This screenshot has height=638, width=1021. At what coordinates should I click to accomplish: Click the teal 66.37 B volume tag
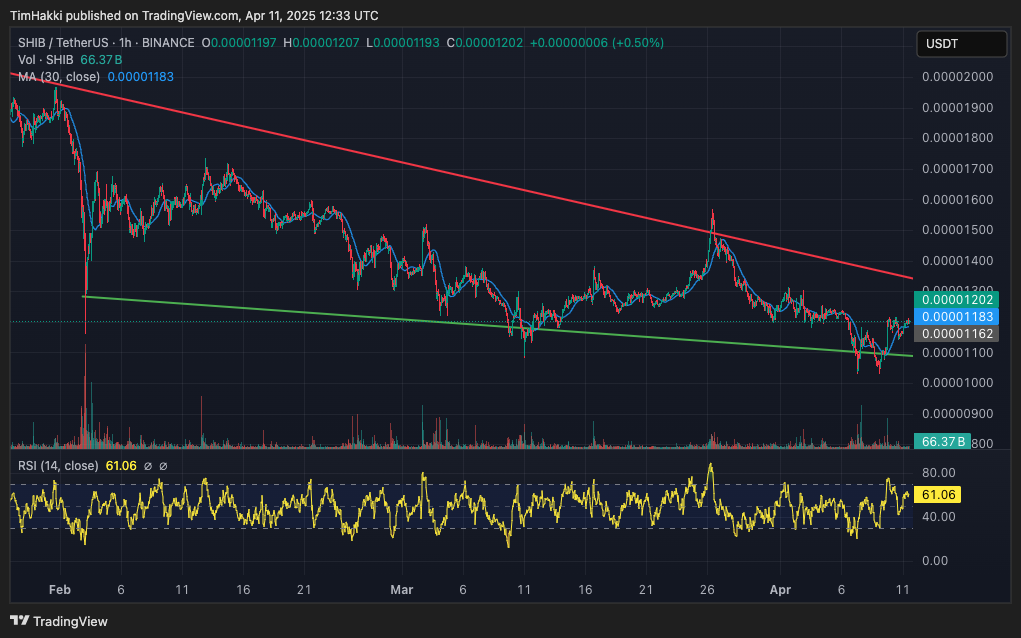point(942,441)
